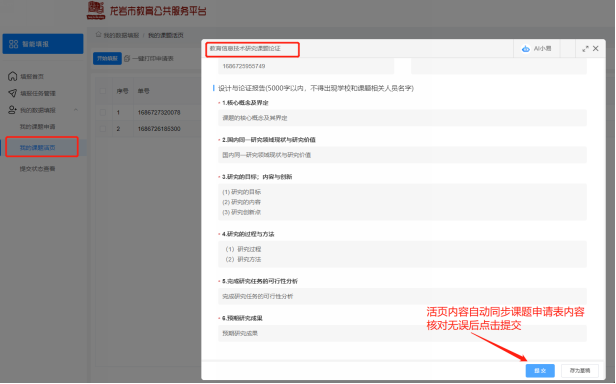
Task: Click the 填报首页 home icon
Action: click(13, 76)
